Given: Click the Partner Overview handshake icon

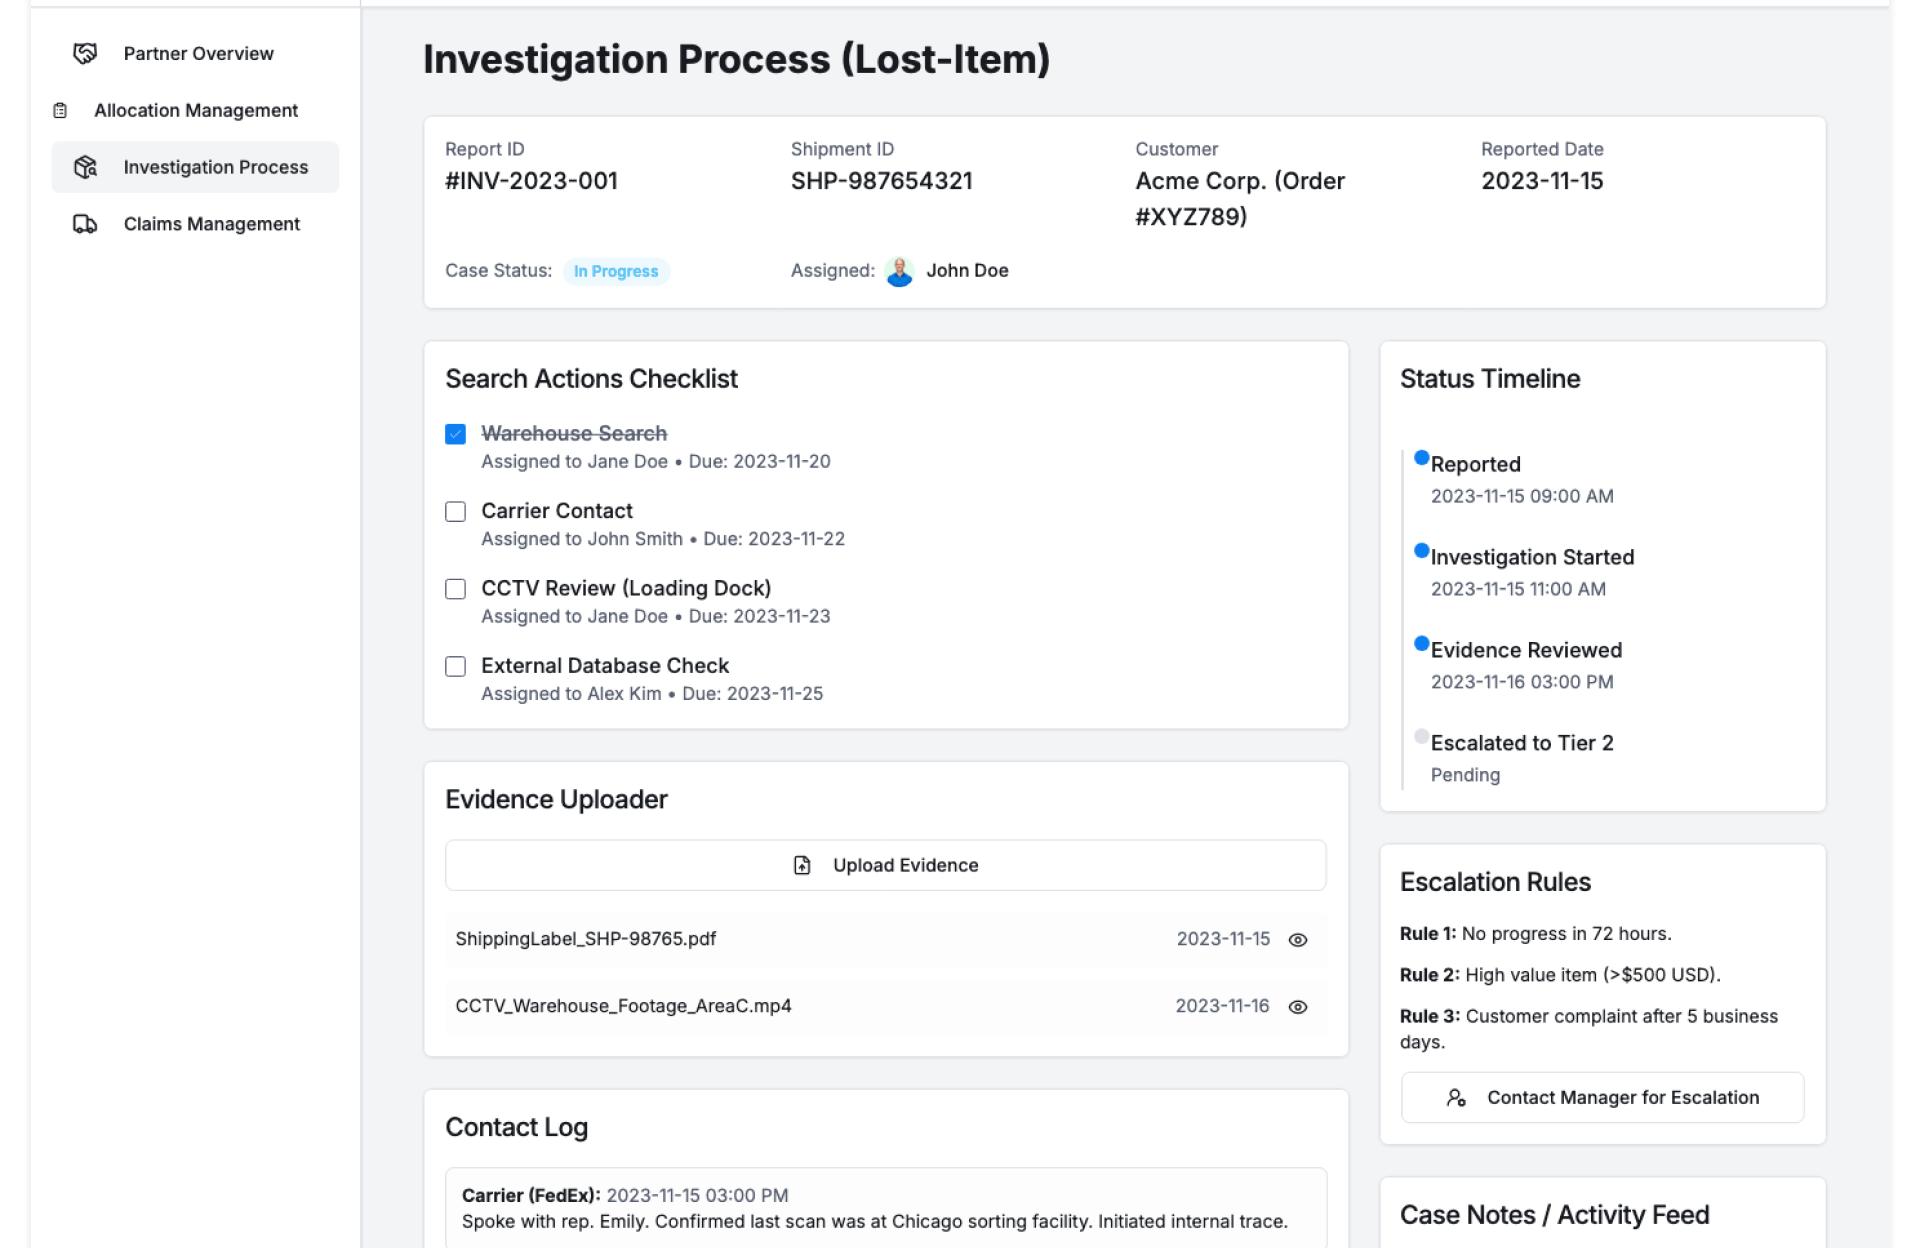Looking at the screenshot, I should click(85, 54).
